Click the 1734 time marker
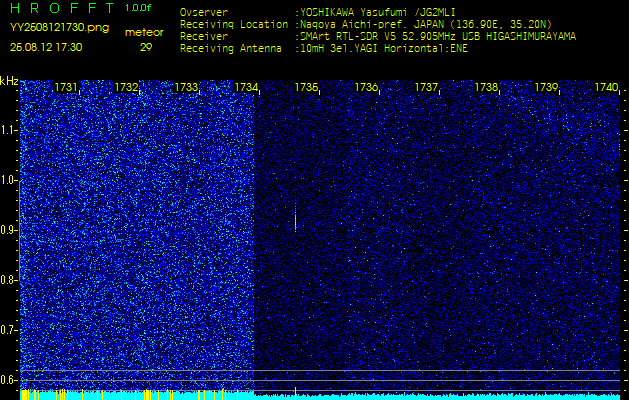 pyautogui.click(x=246, y=87)
